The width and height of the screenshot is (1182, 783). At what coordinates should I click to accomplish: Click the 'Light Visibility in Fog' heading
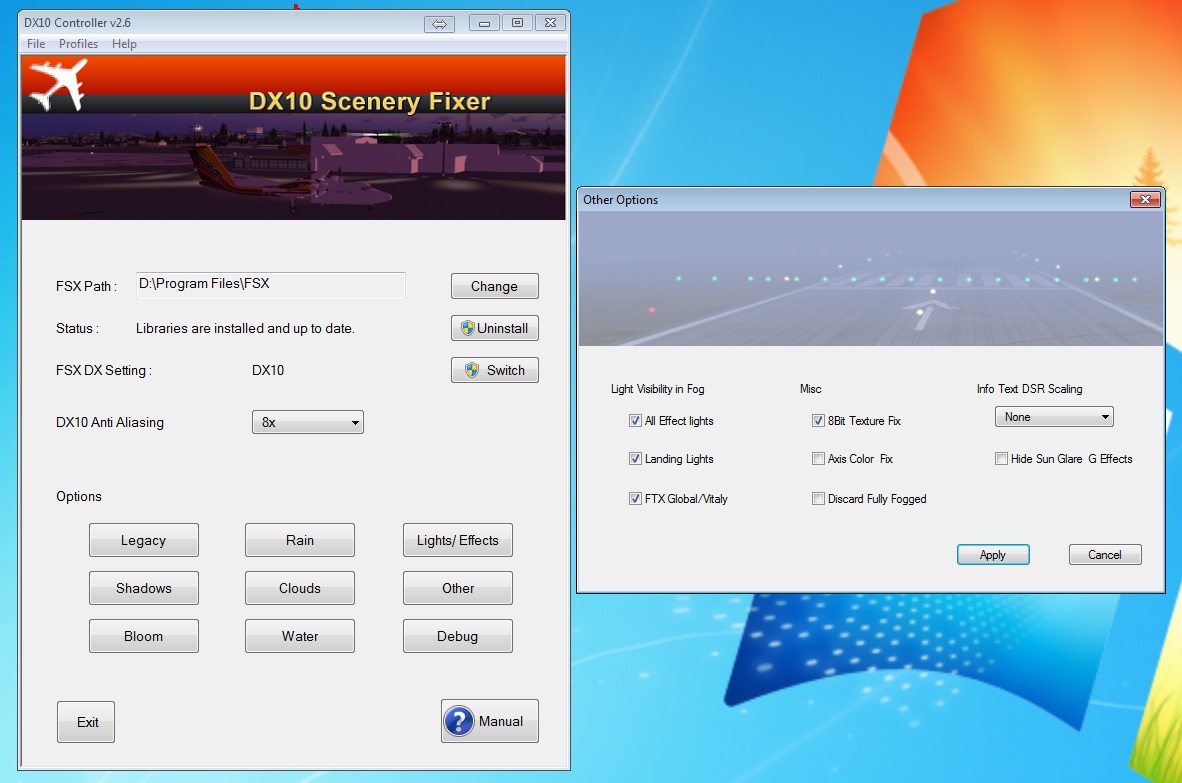pyautogui.click(x=657, y=389)
